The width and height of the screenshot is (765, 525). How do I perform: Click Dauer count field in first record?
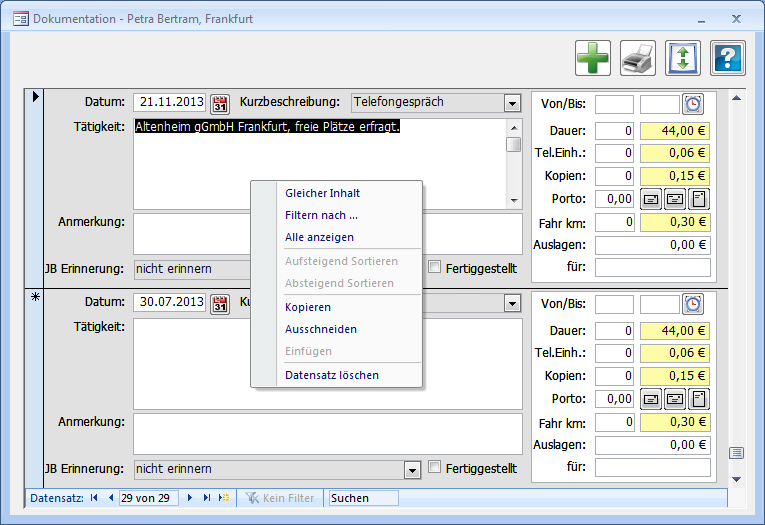pos(614,131)
